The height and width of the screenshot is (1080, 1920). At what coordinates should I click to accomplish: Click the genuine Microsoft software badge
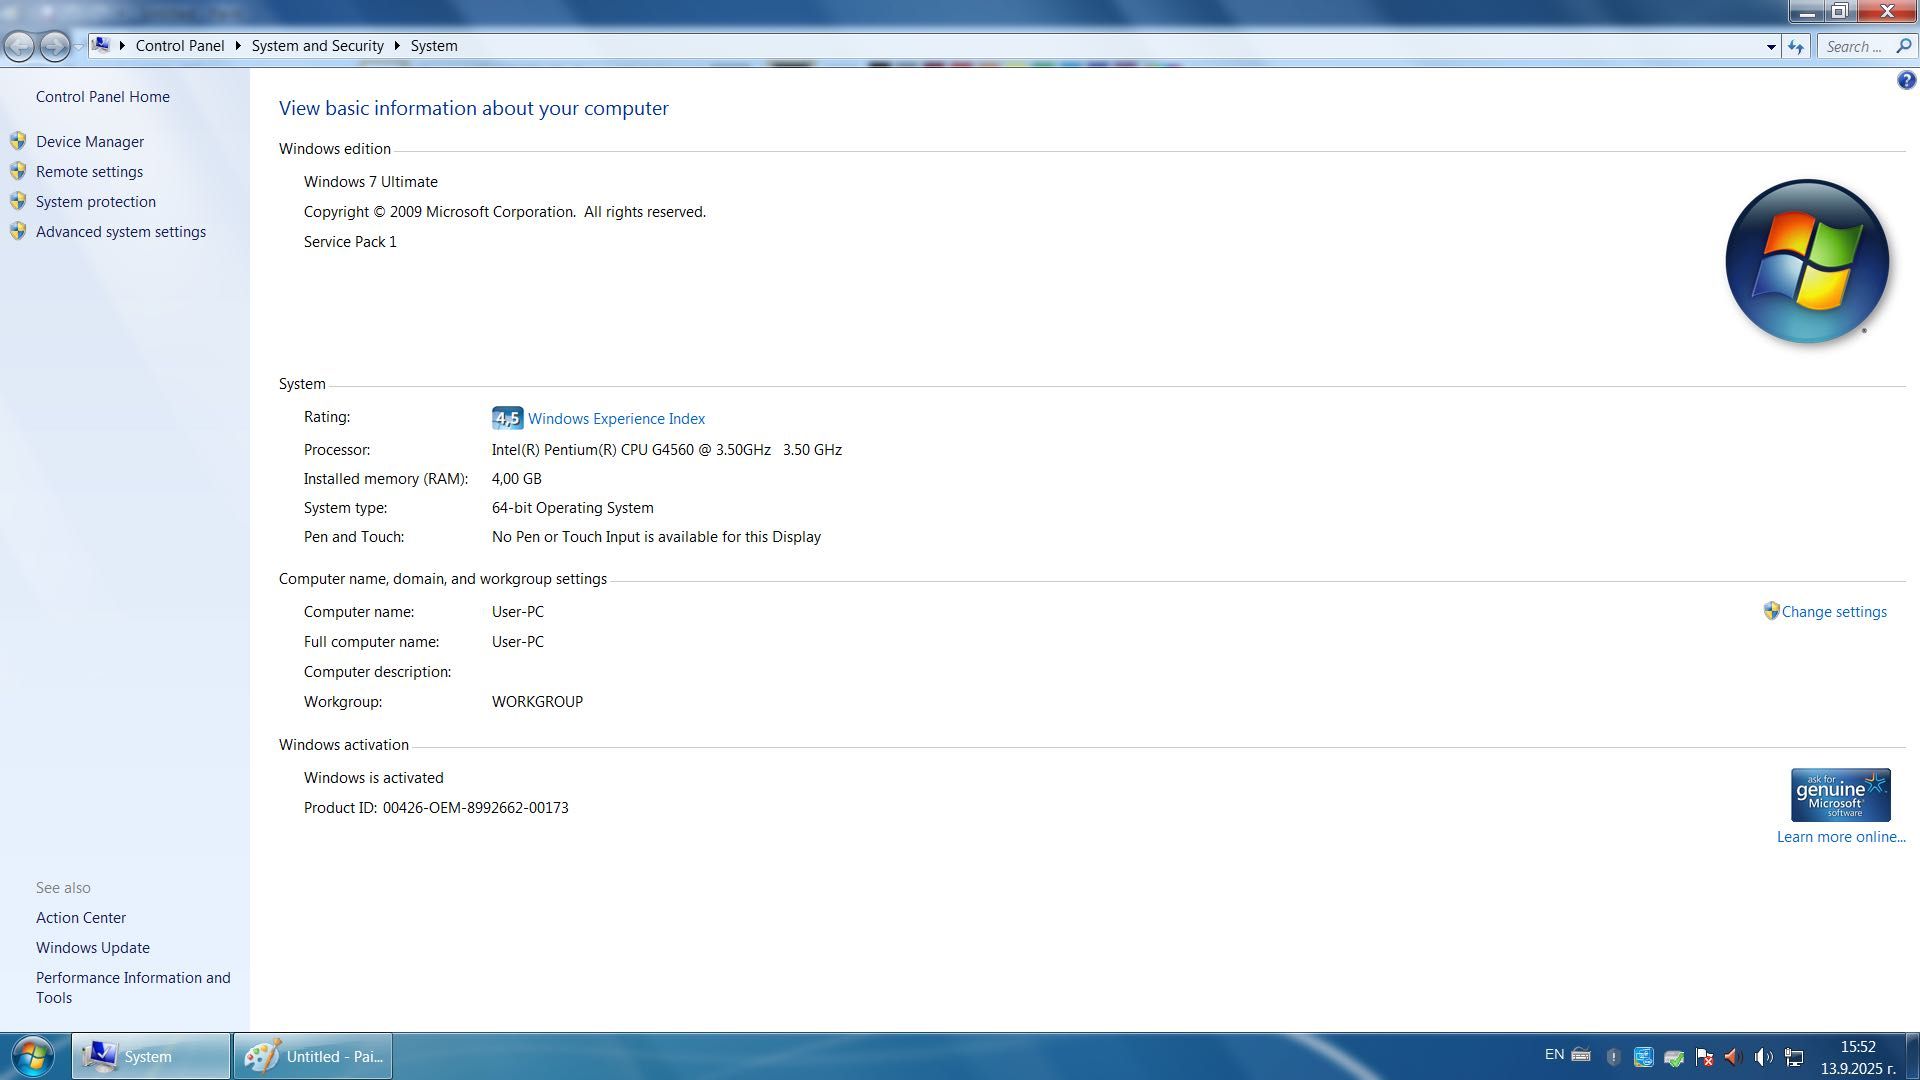click(1840, 795)
